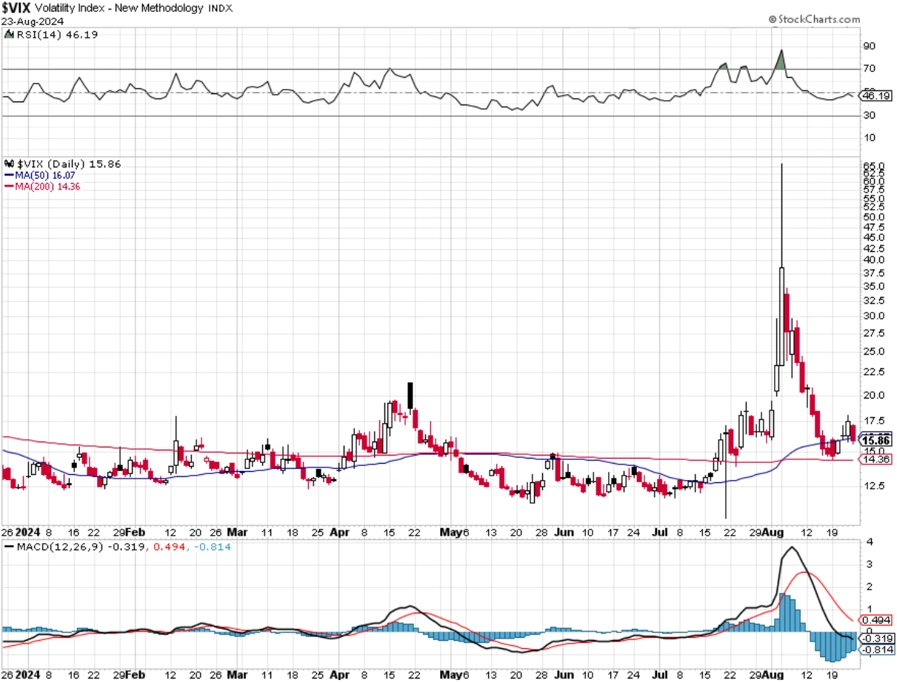Click the -0.814 histogram value tag

876,649
